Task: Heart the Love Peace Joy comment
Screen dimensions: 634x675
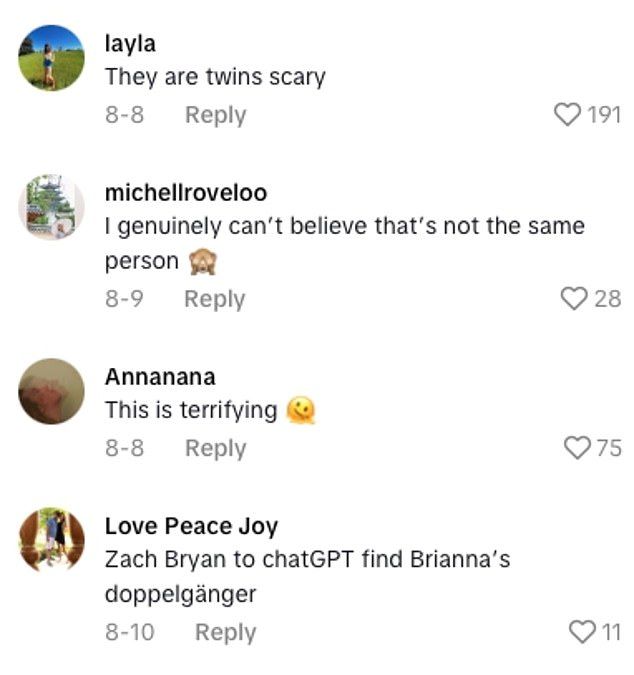Action: 581,631
